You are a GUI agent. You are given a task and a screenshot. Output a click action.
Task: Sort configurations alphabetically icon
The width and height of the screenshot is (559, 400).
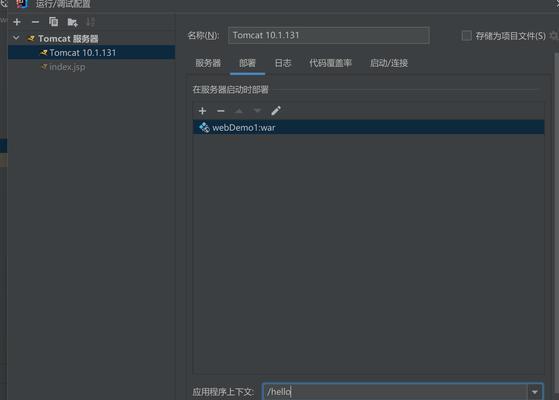pyautogui.click(x=91, y=22)
